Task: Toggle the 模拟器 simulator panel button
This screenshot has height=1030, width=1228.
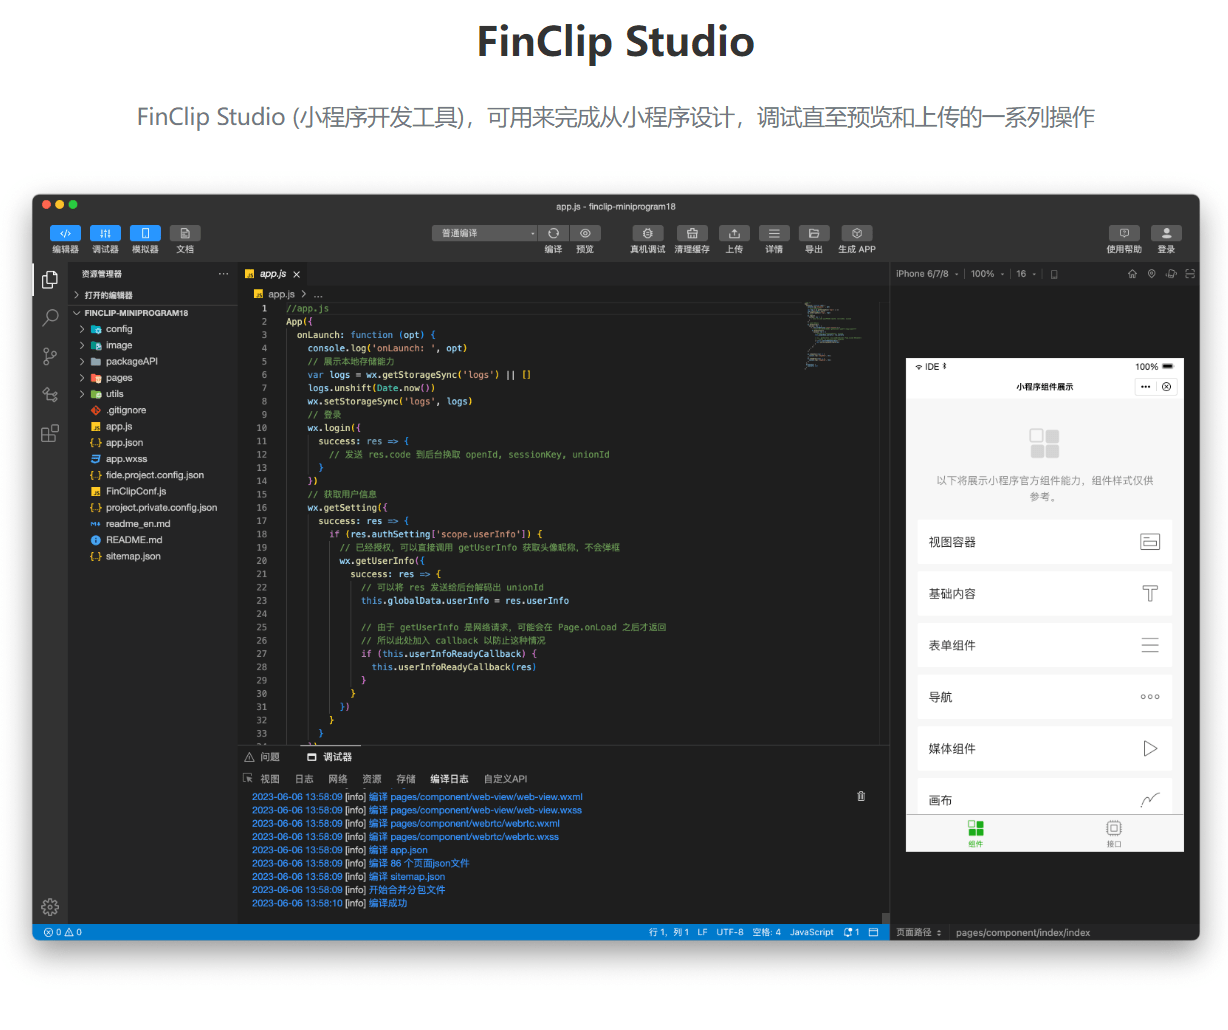Action: 145,233
